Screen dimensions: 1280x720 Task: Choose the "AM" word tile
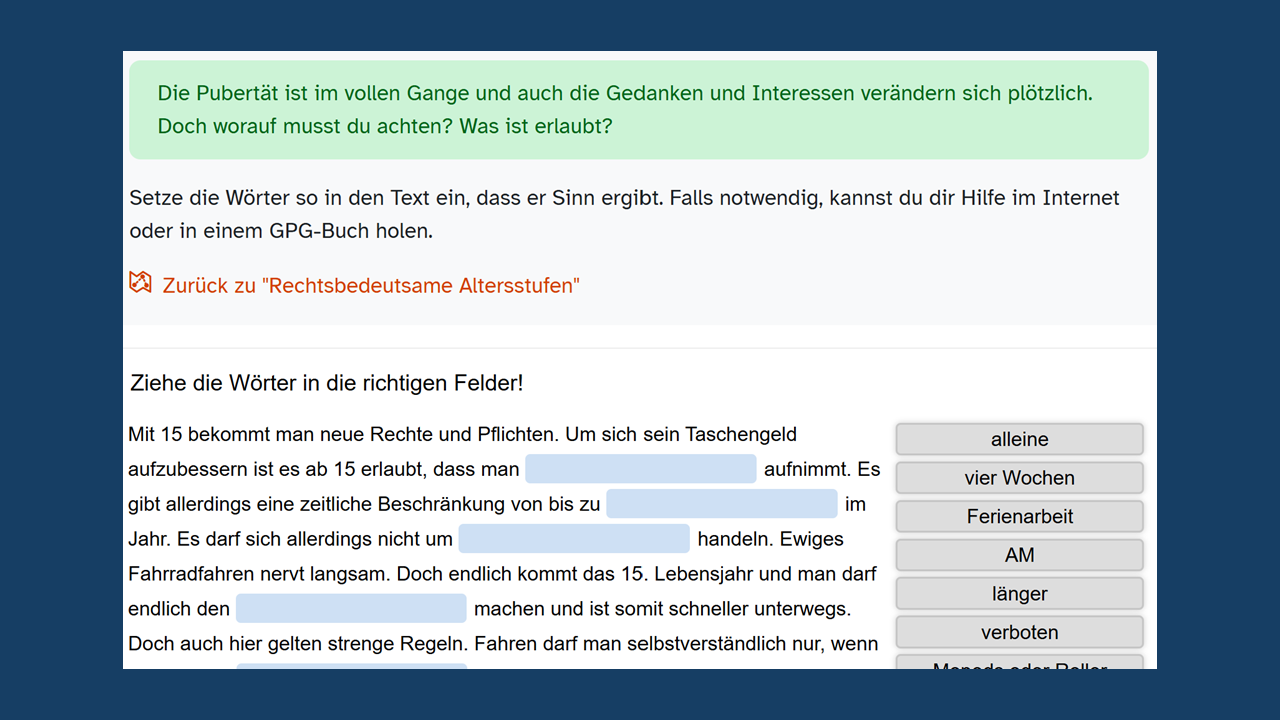pyautogui.click(x=1019, y=555)
